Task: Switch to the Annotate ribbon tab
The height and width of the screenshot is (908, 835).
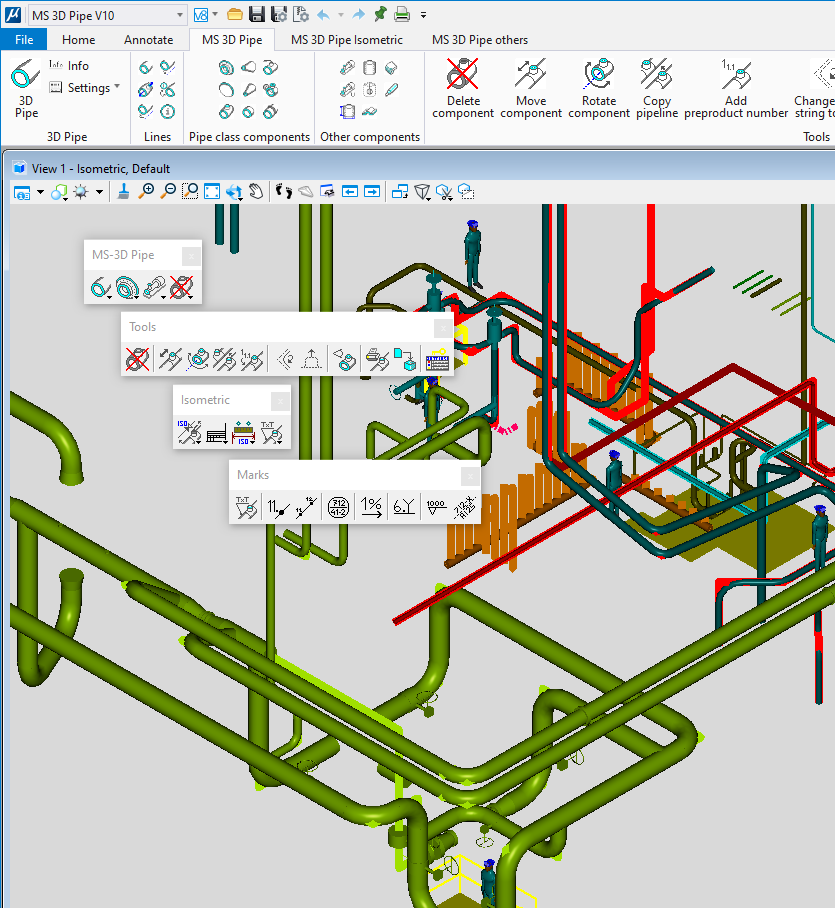Action: point(148,39)
